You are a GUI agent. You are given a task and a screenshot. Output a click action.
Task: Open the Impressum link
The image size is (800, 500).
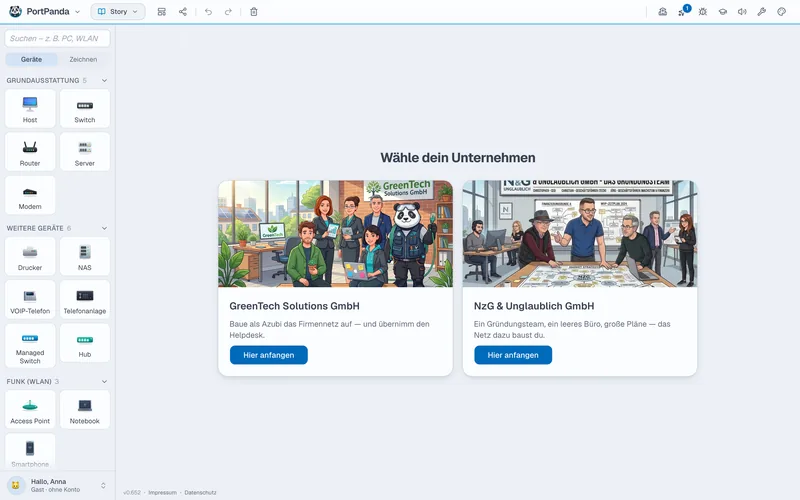click(162, 493)
